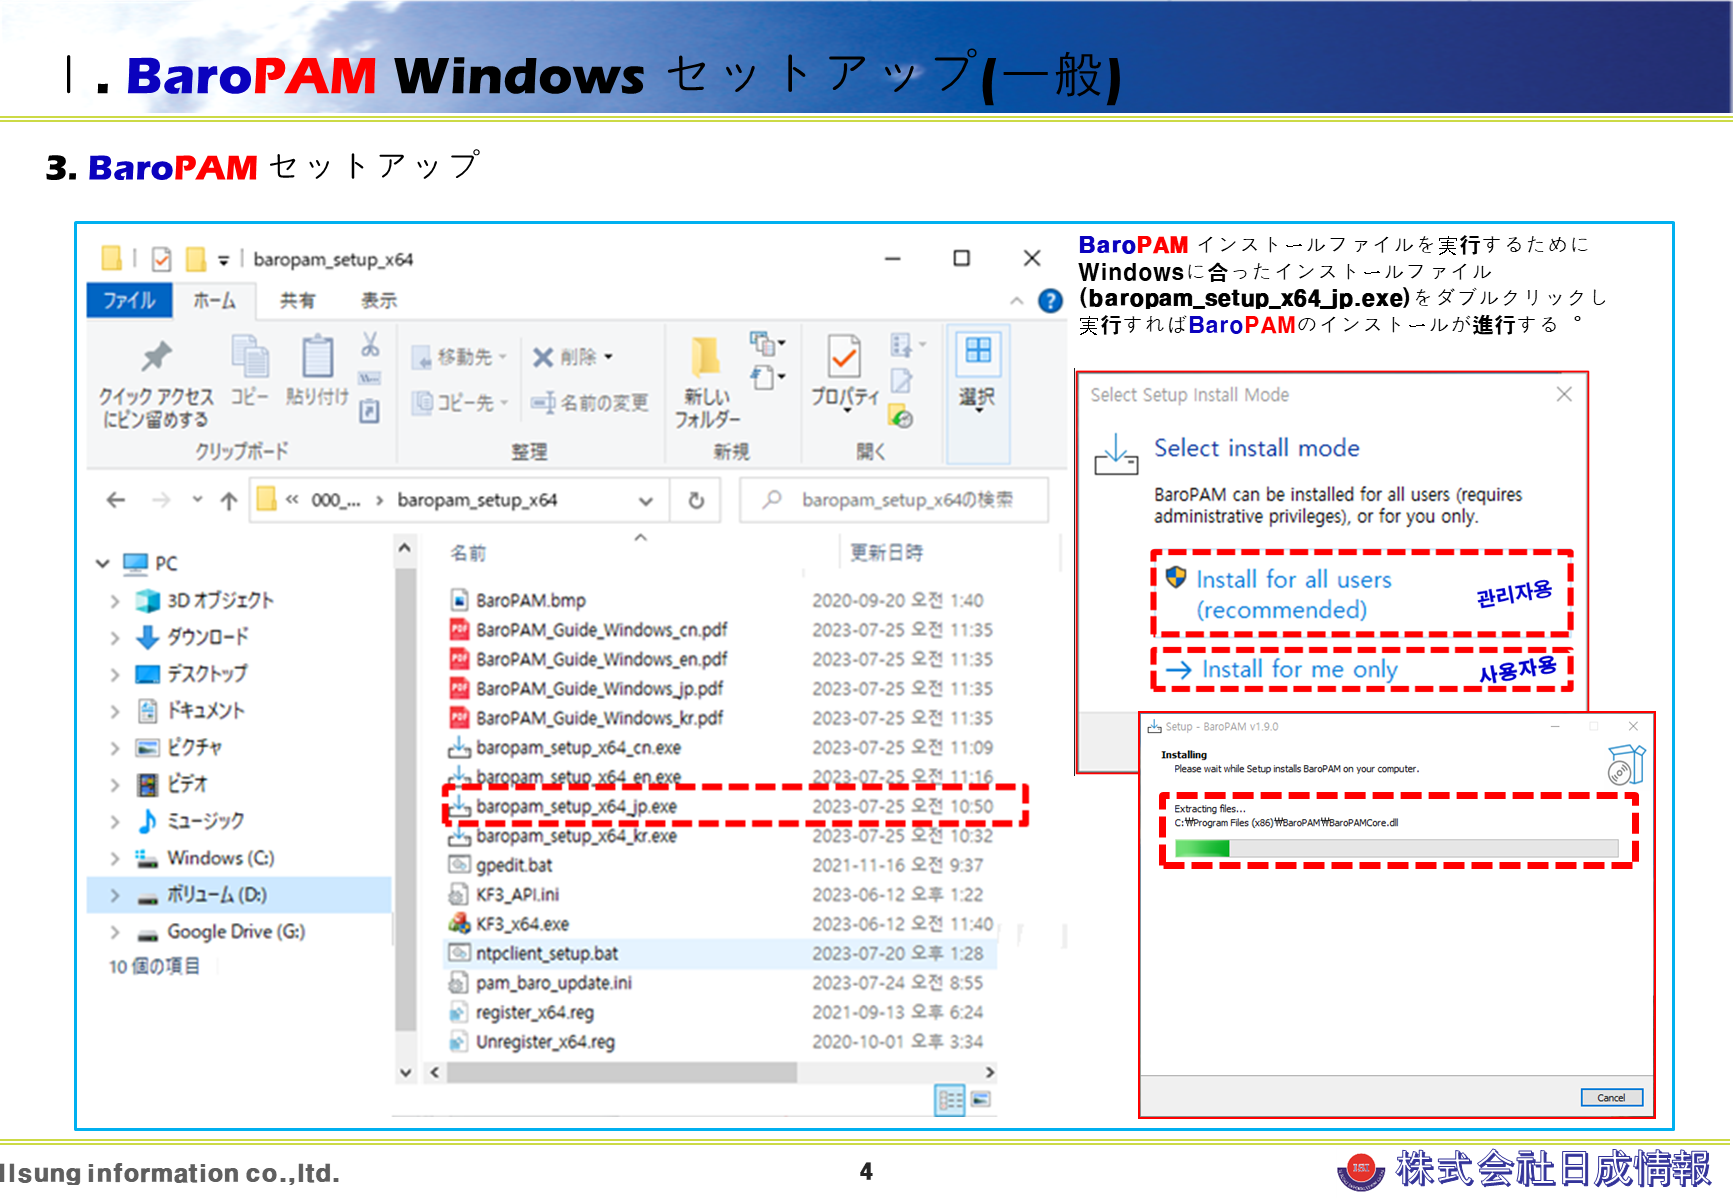
Task: Open the 表示 (View) ribbon tab
Action: pyautogui.click(x=379, y=300)
